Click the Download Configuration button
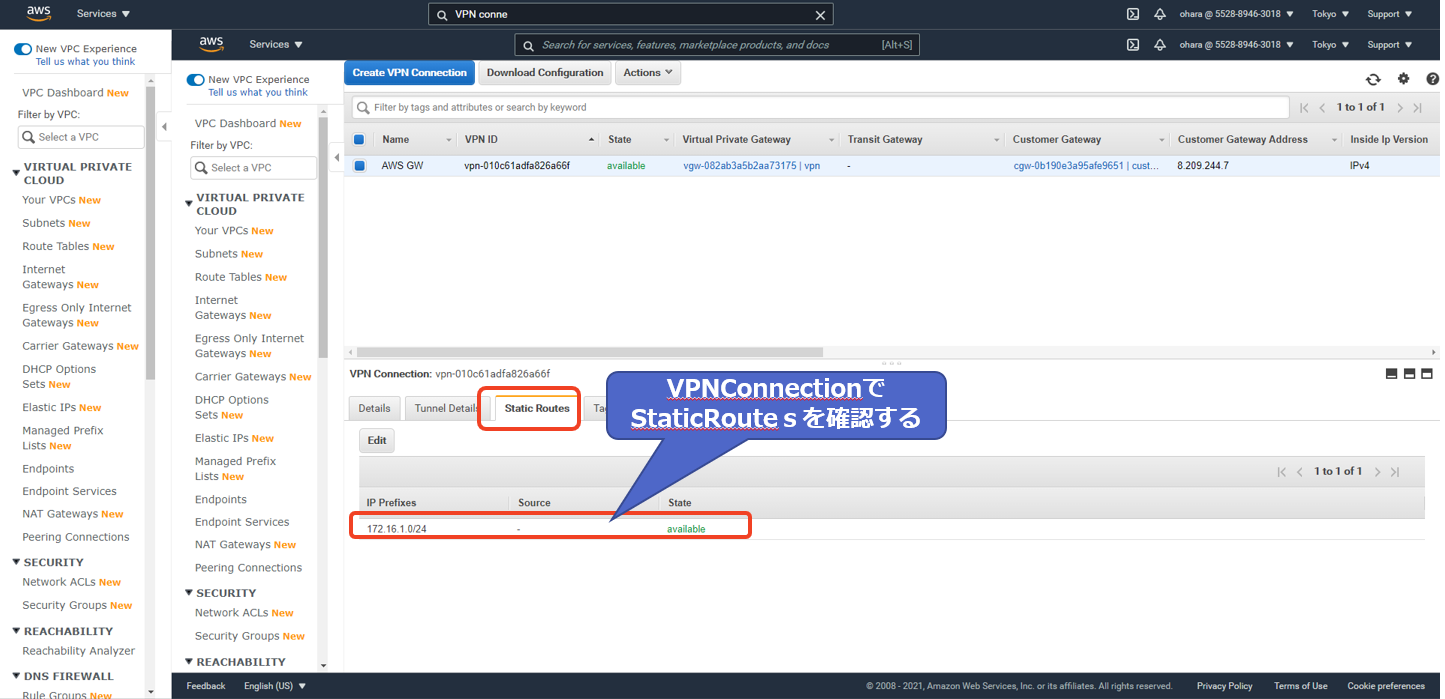The height and width of the screenshot is (699, 1445). (545, 73)
